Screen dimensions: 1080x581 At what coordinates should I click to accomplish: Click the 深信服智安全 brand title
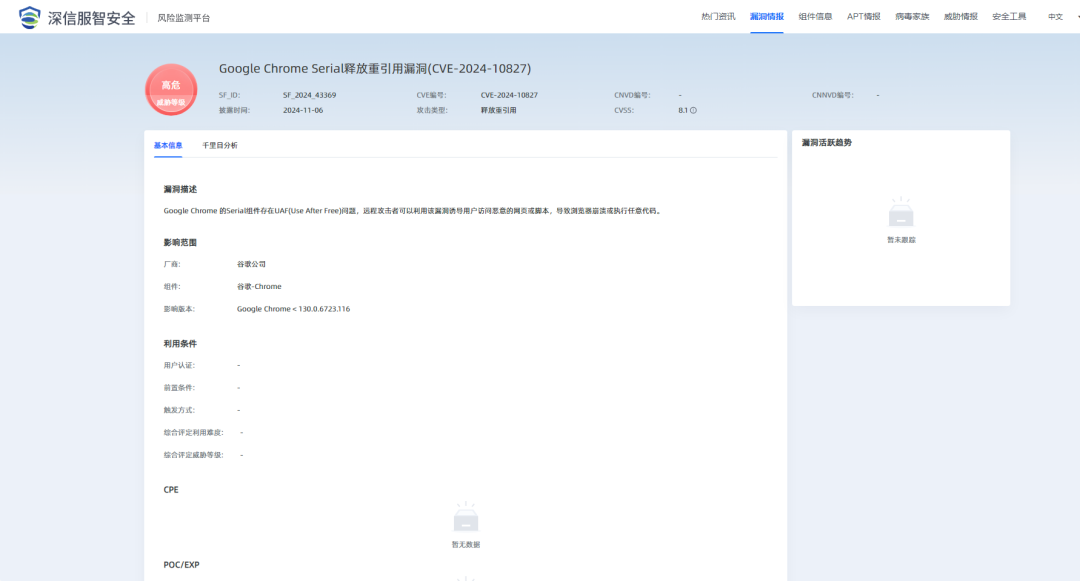coord(92,18)
